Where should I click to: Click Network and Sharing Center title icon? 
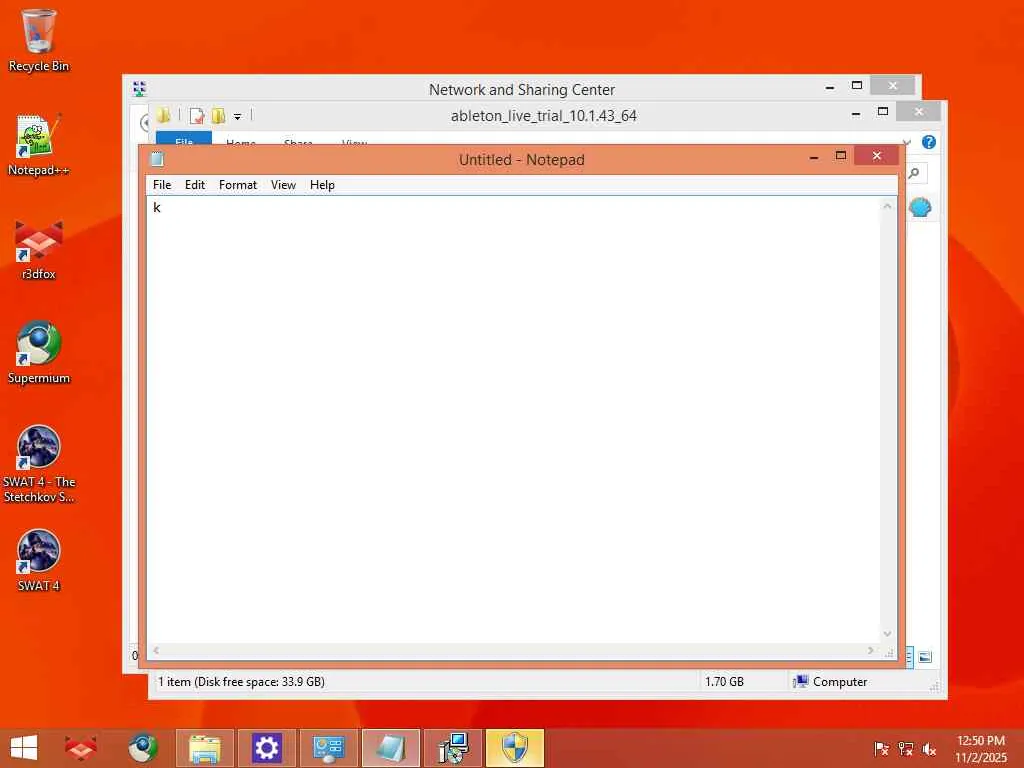point(139,88)
